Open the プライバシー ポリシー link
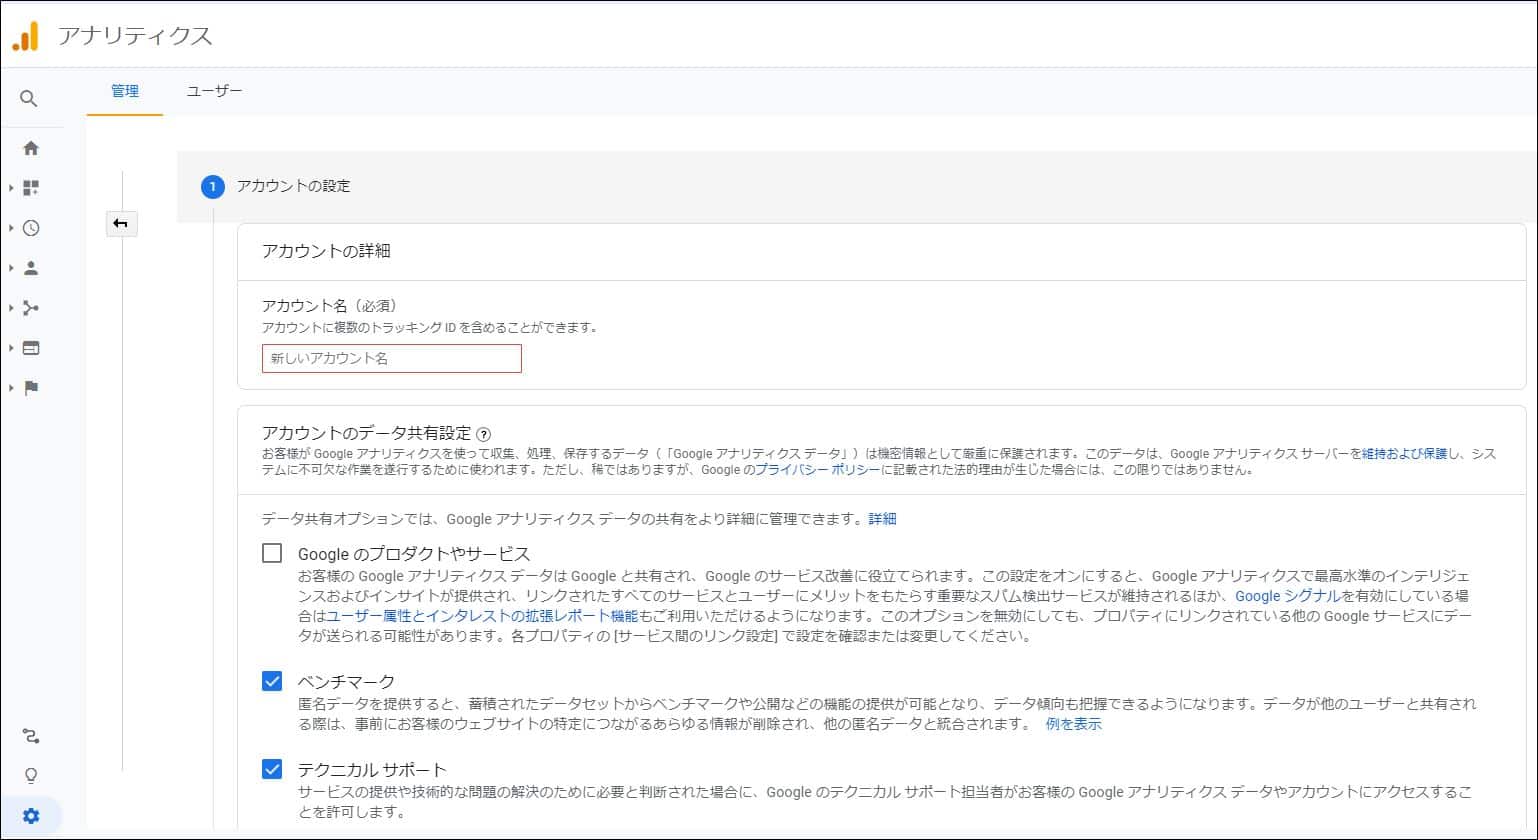This screenshot has height=840, width=1538. point(818,469)
